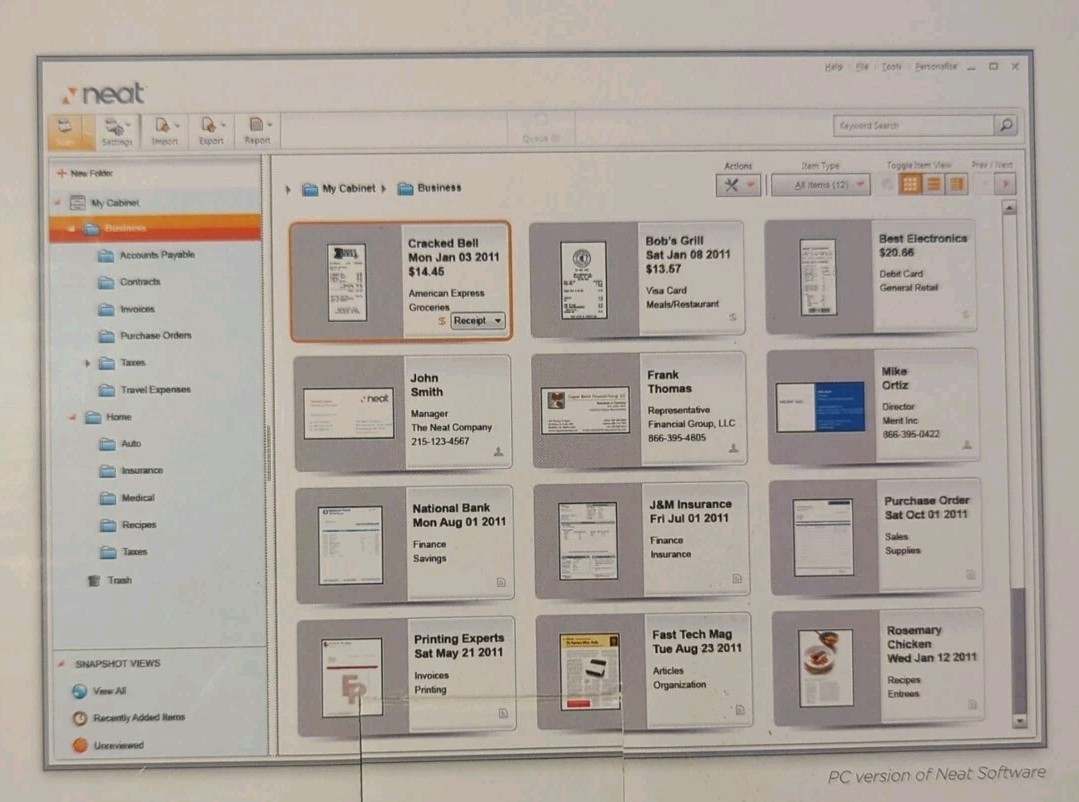1079x802 pixels.
Task: Click the document icon on Fast Tech Mag card
Action: pos(740,710)
